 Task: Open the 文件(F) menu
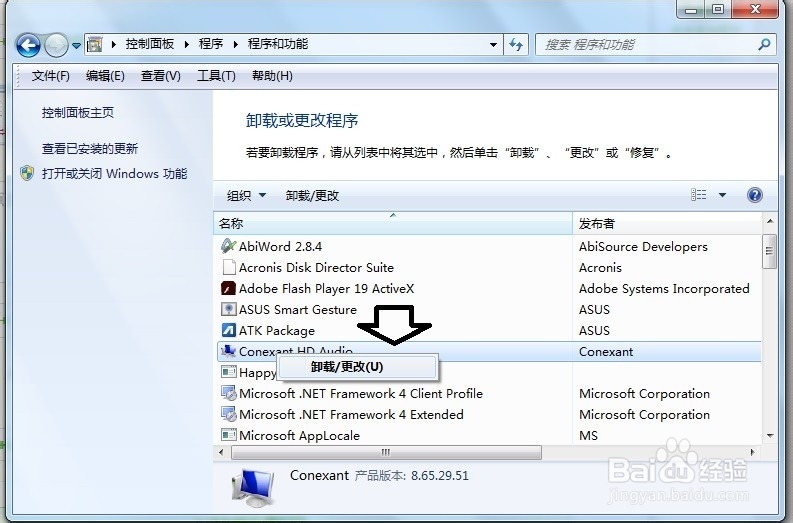(51, 76)
